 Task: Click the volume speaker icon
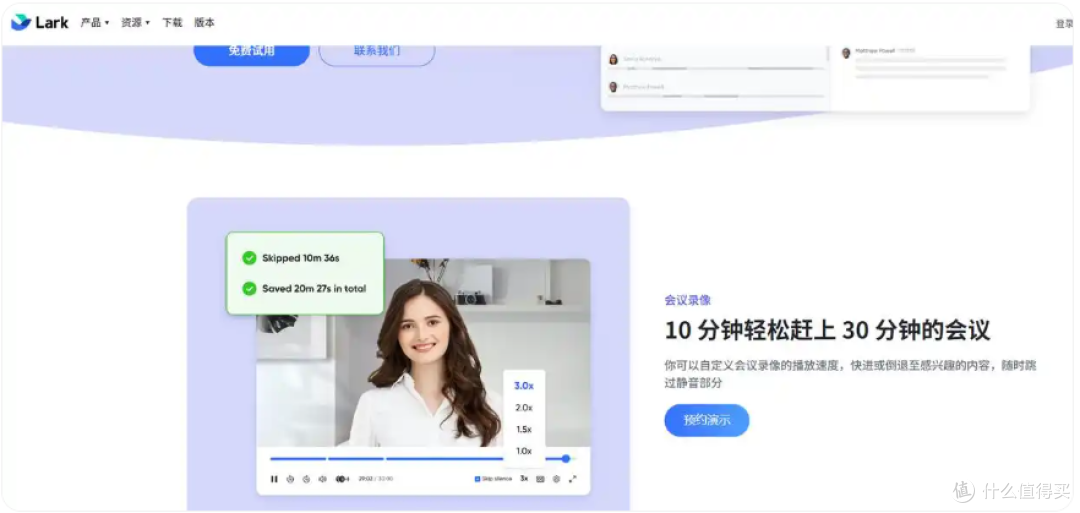(322, 479)
